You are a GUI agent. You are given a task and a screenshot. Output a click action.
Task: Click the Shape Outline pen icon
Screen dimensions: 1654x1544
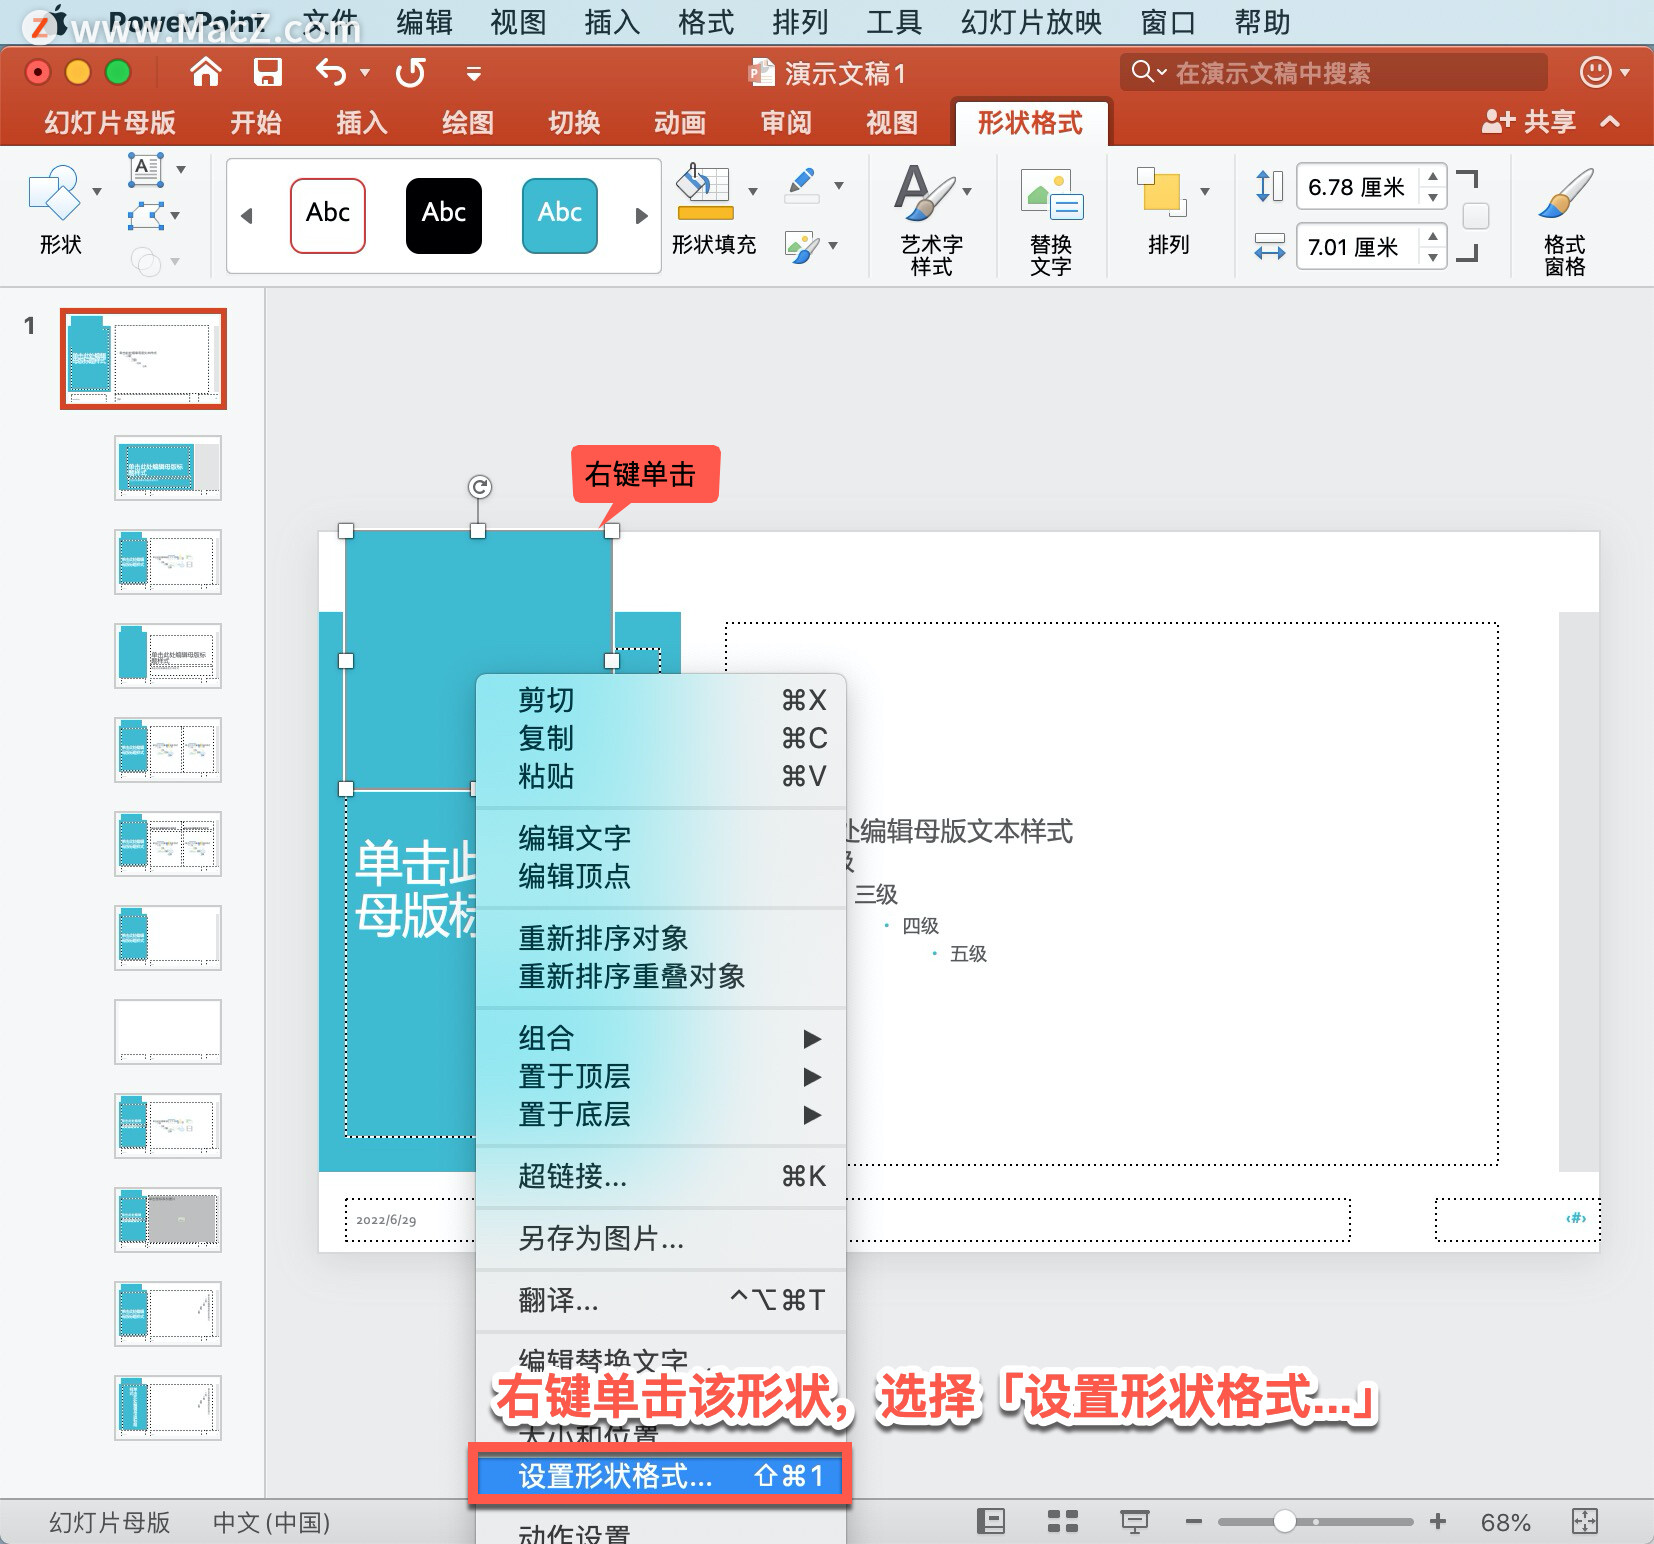(803, 186)
